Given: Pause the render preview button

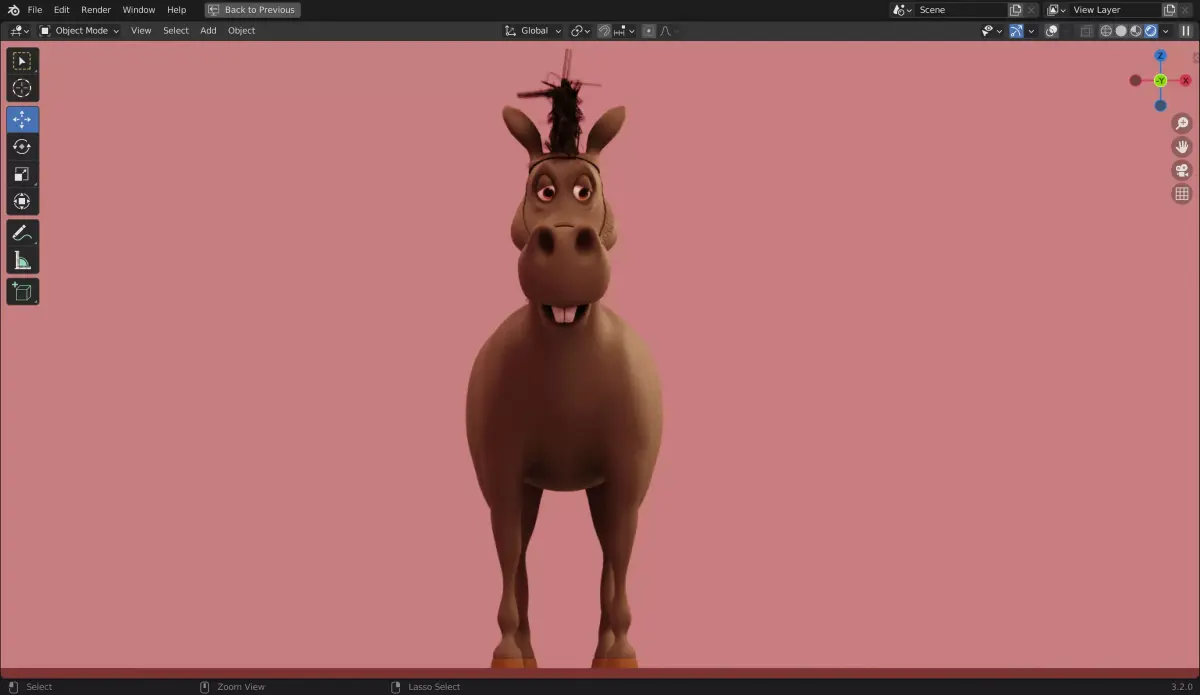Looking at the screenshot, I should click(1186, 31).
